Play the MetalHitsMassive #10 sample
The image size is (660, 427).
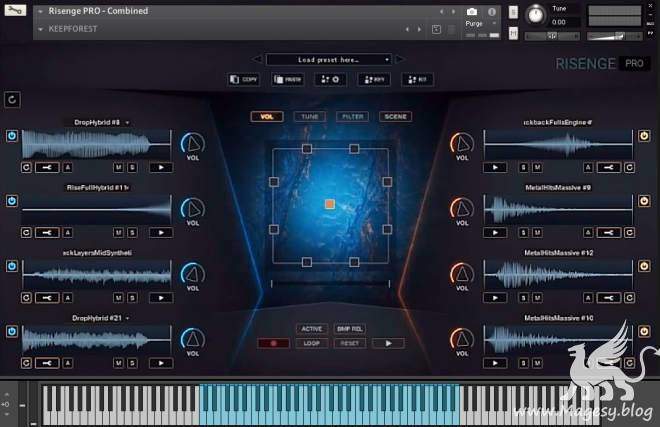(495, 363)
